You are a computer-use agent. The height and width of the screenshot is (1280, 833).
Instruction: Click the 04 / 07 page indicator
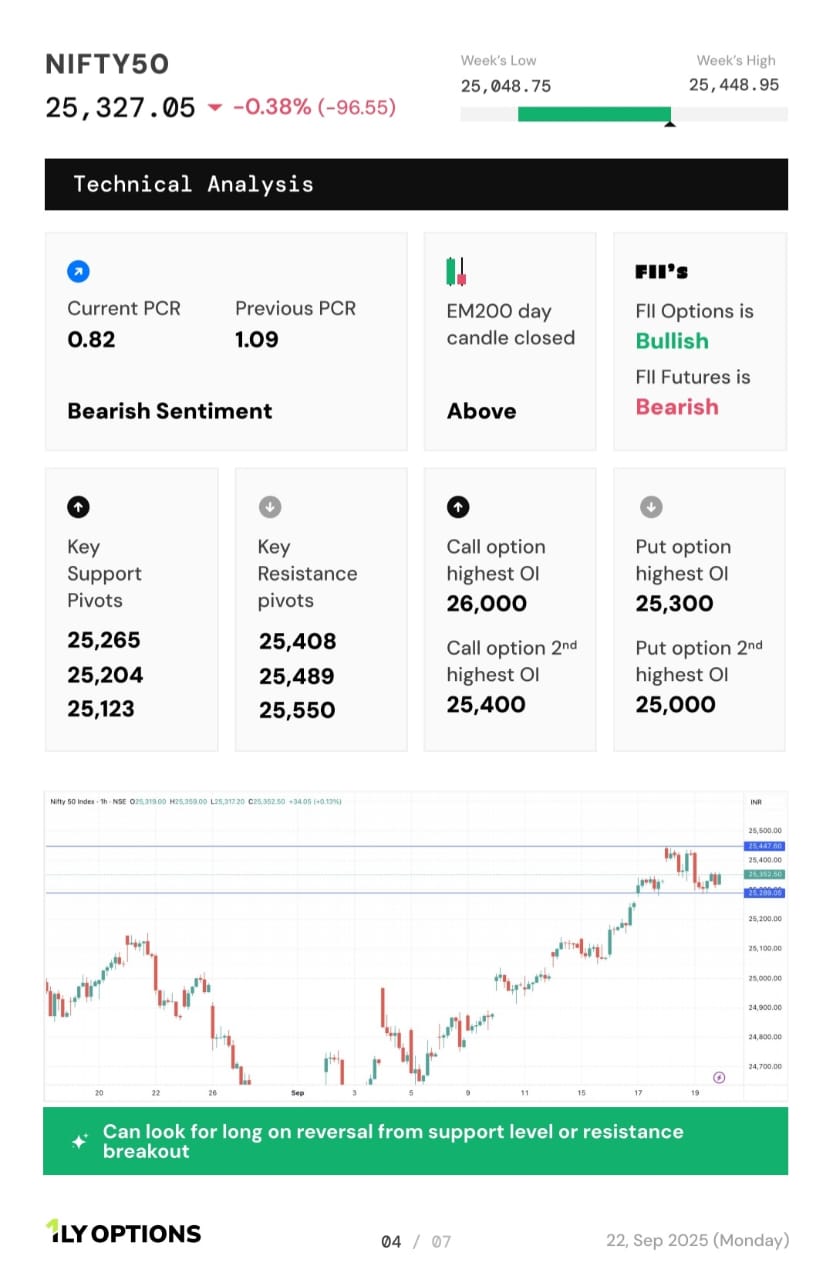click(416, 1241)
